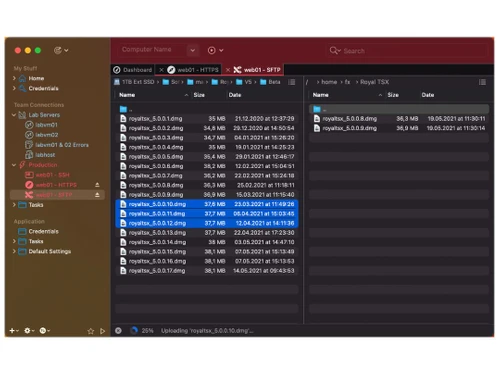Image resolution: width=500 pixels, height=375 pixels.
Task: Cancel the upload with the stop icon
Action: pyautogui.click(x=118, y=331)
